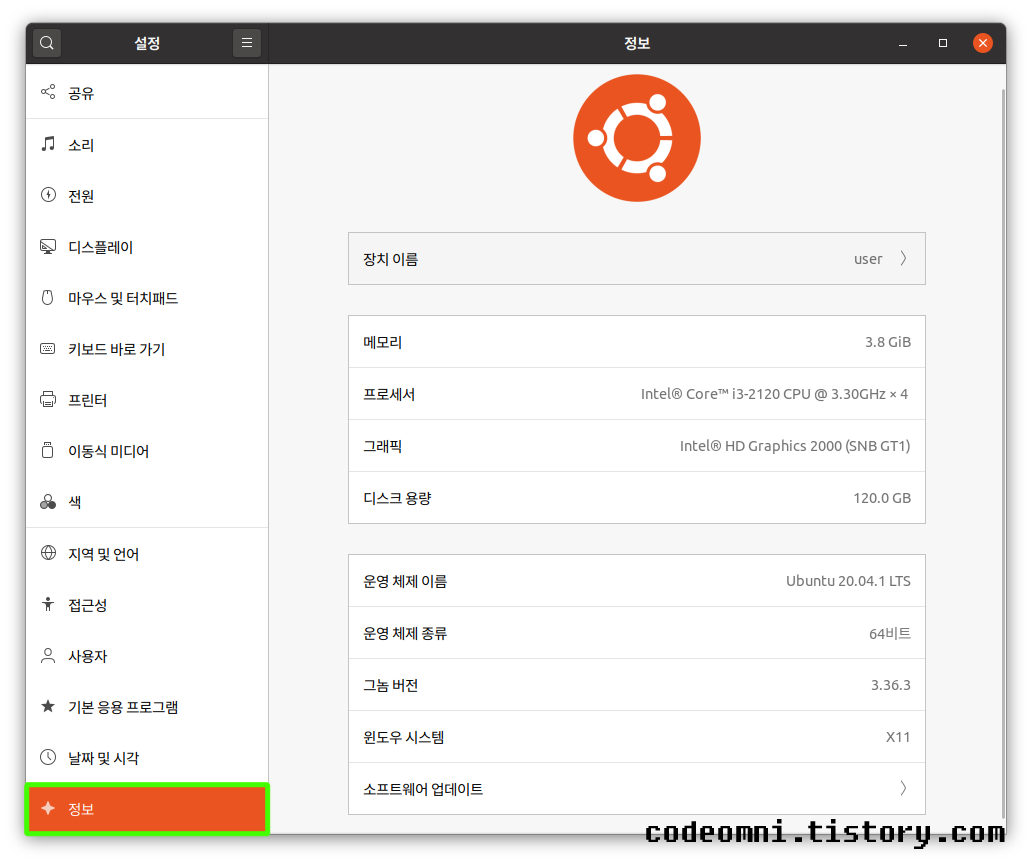Screen dimensions: 1032x863
Task: Click the Ubuntu logo in the info panel
Action: pos(636,138)
